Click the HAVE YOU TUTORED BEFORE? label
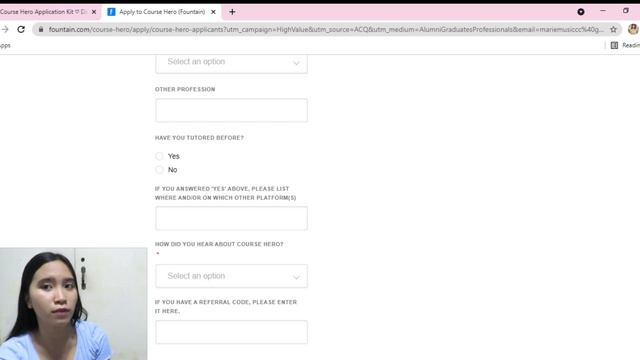This screenshot has width=640, height=360. pyautogui.click(x=199, y=138)
